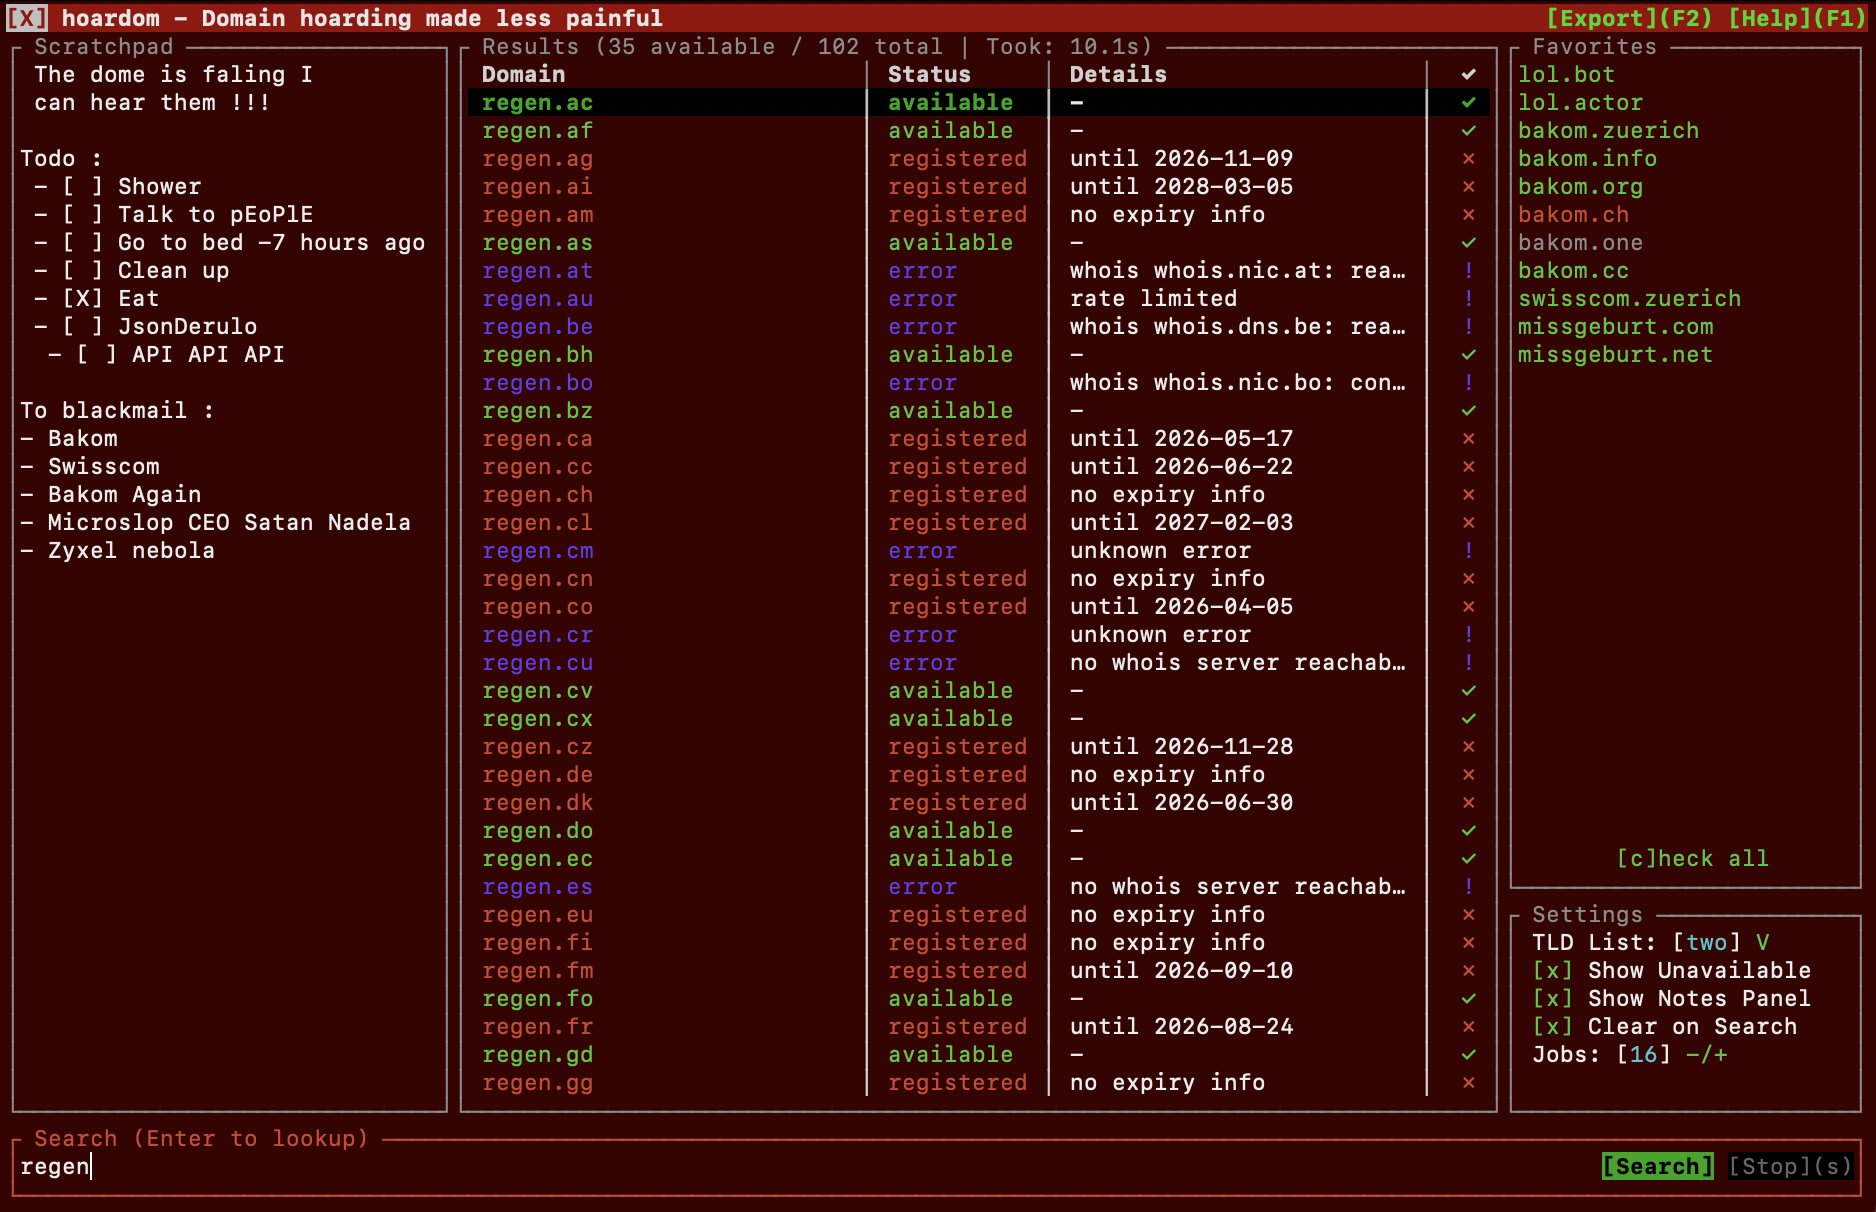Click check all in Favorites panel

[1692, 859]
